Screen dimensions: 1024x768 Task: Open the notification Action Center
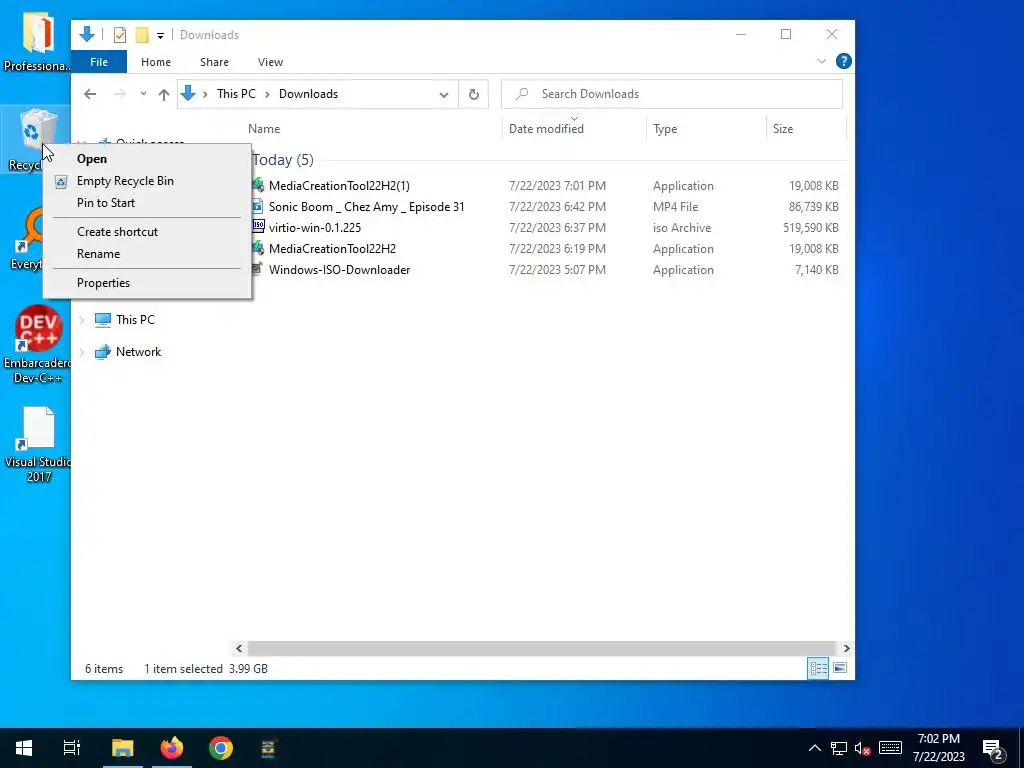pos(993,749)
